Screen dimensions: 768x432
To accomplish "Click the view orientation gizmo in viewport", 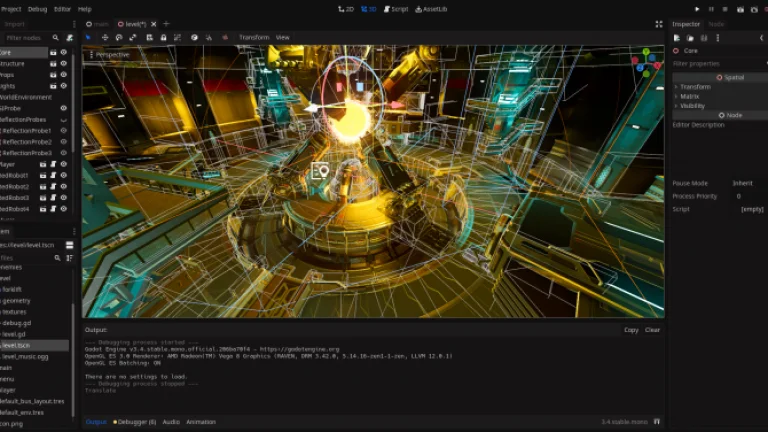I will pyautogui.click(x=647, y=63).
